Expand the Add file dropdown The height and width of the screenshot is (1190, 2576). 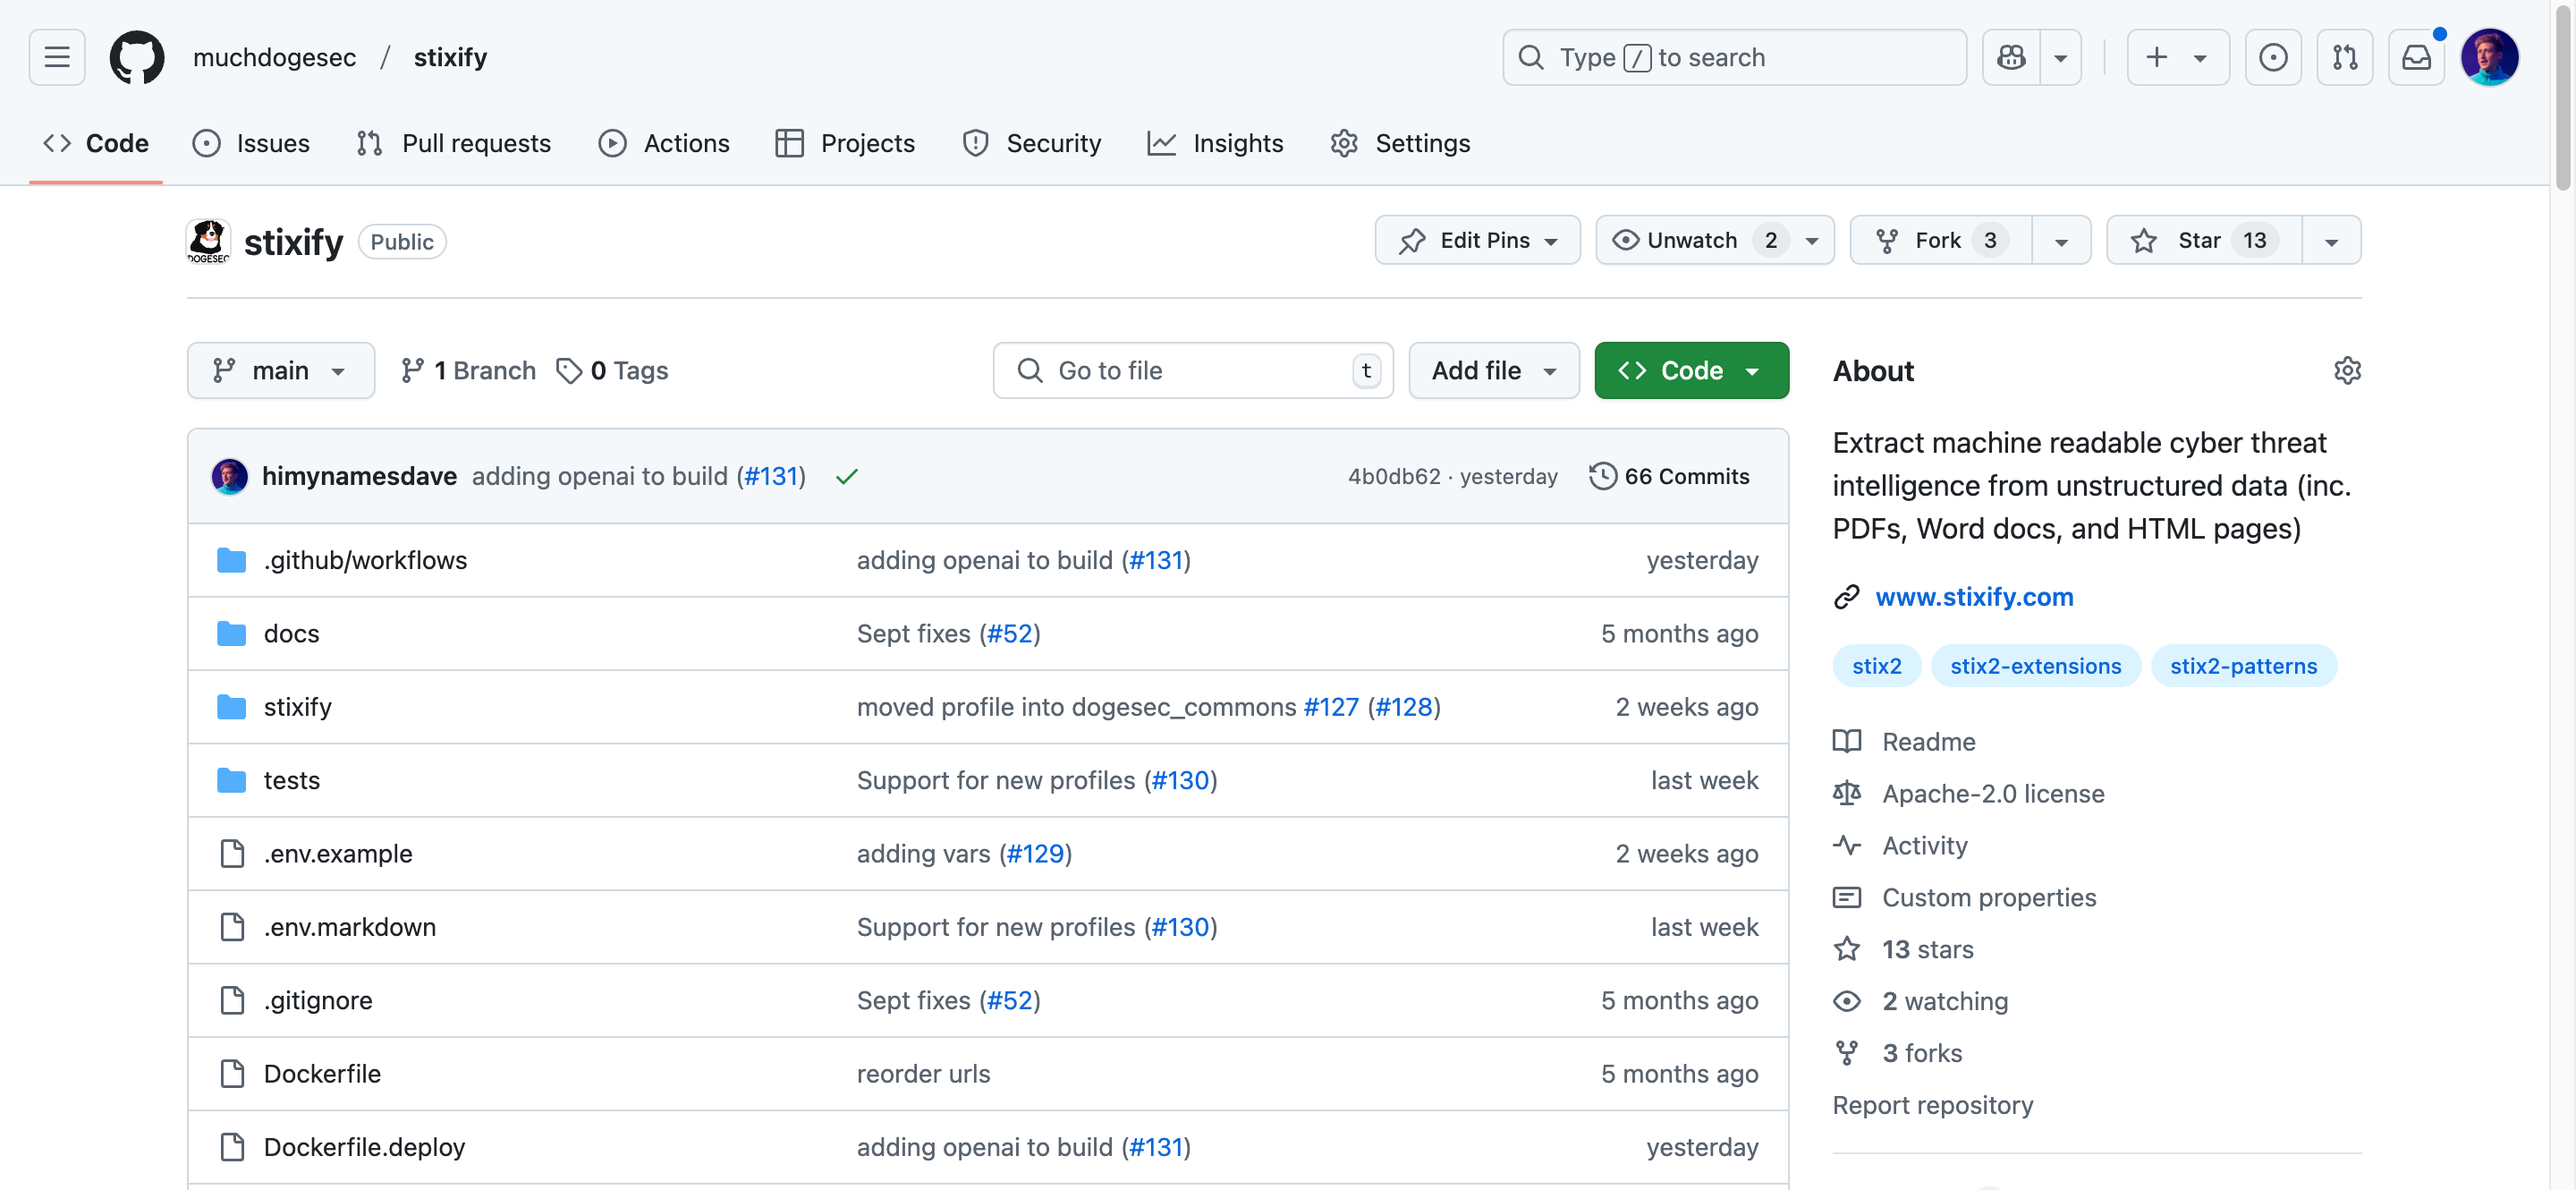coord(1493,370)
